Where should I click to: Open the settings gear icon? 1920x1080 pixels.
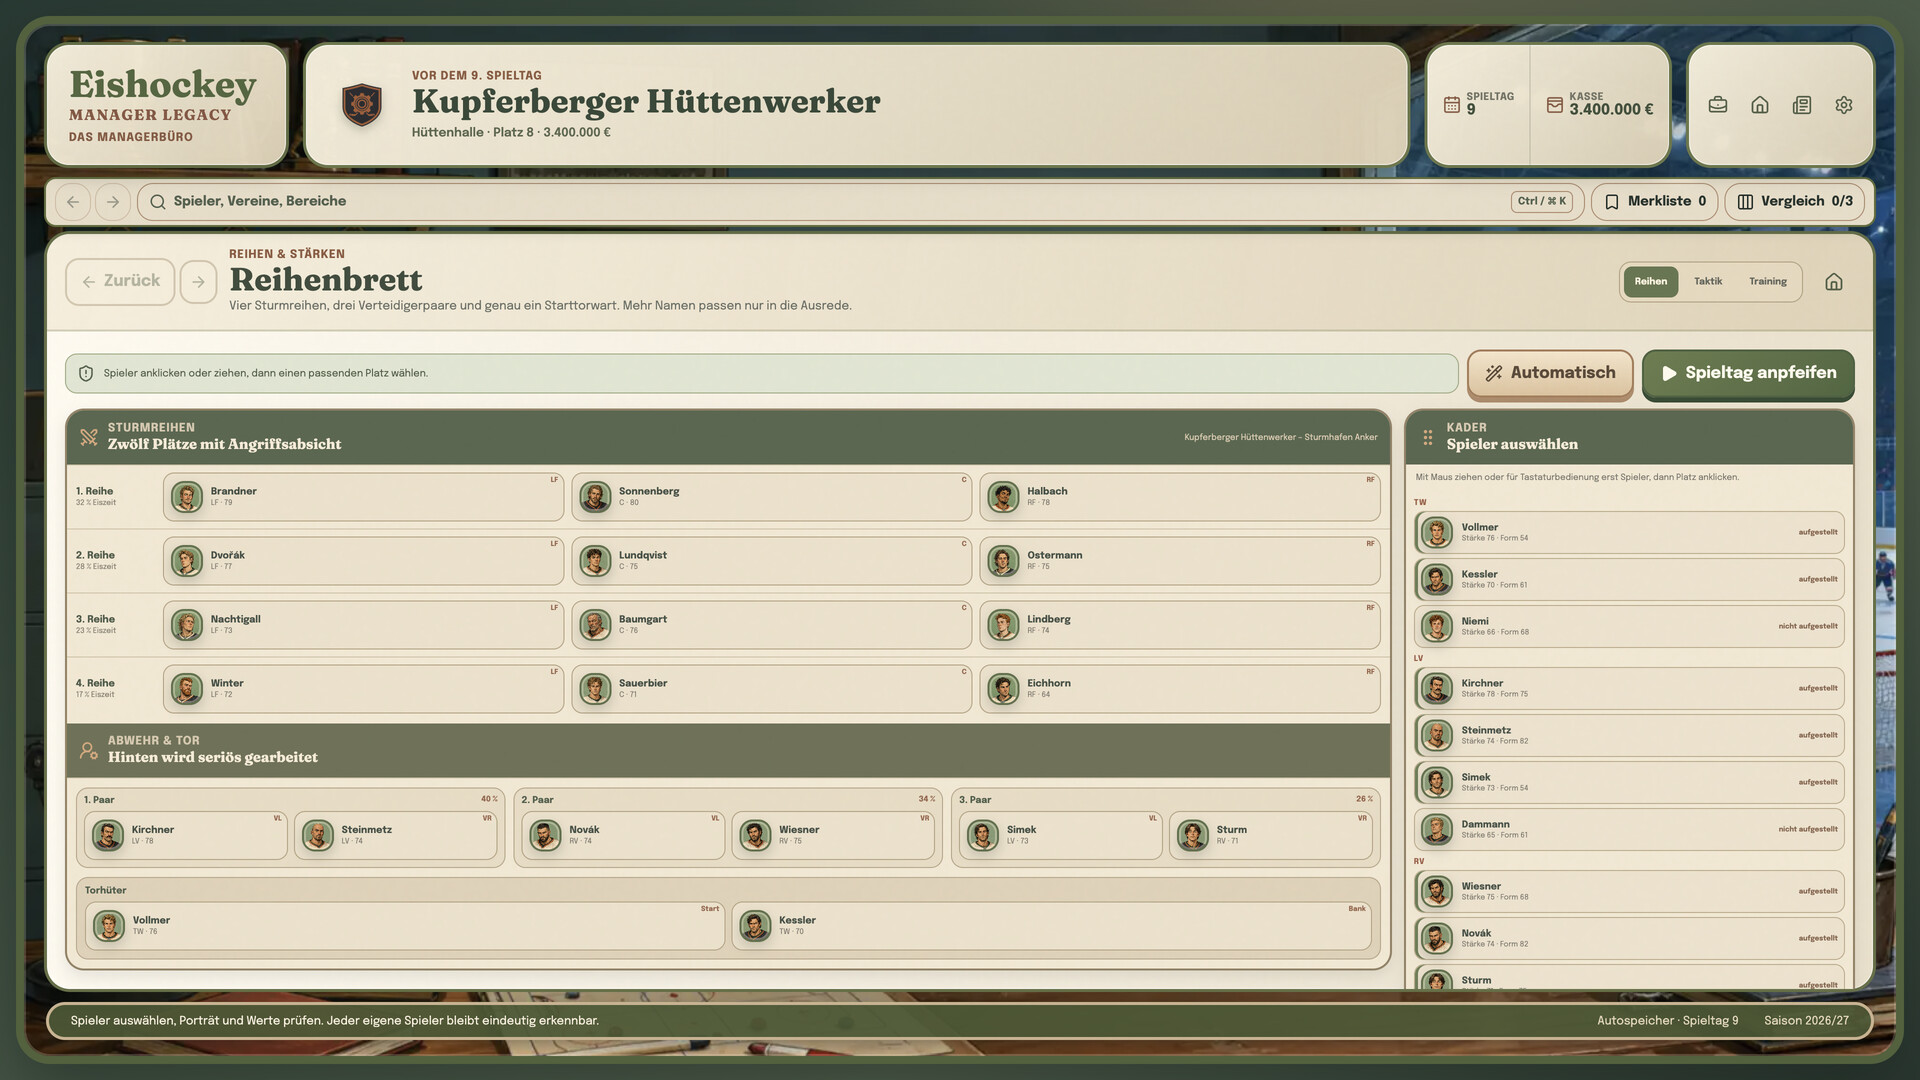pyautogui.click(x=1844, y=105)
